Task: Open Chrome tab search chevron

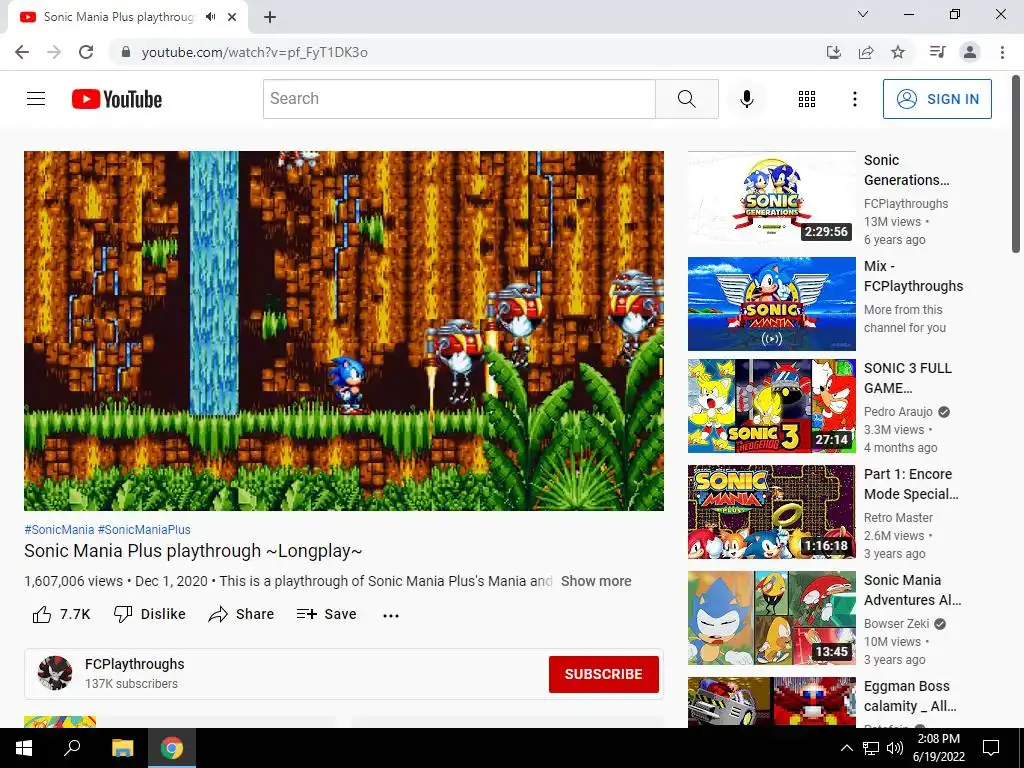Action: click(x=863, y=14)
